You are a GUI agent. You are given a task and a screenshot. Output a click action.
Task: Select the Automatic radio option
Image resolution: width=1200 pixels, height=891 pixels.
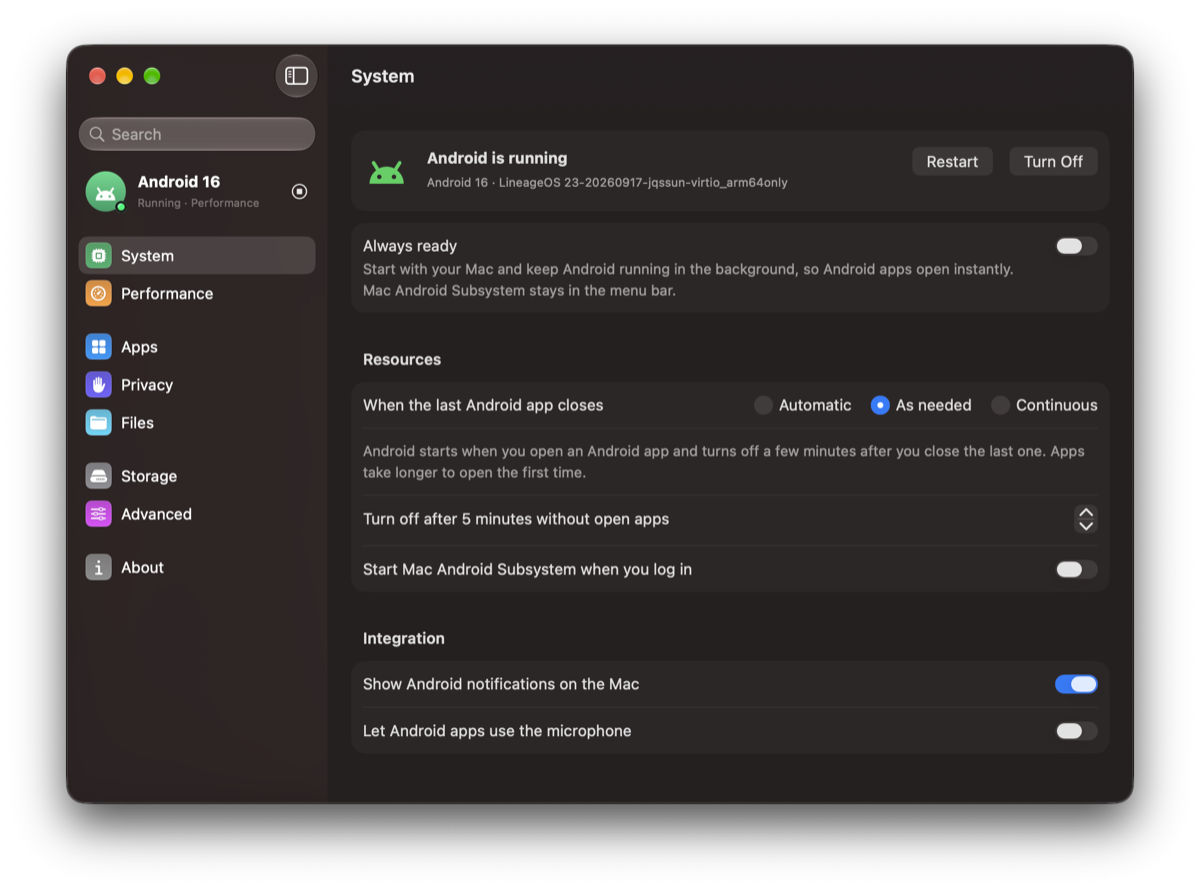point(763,405)
